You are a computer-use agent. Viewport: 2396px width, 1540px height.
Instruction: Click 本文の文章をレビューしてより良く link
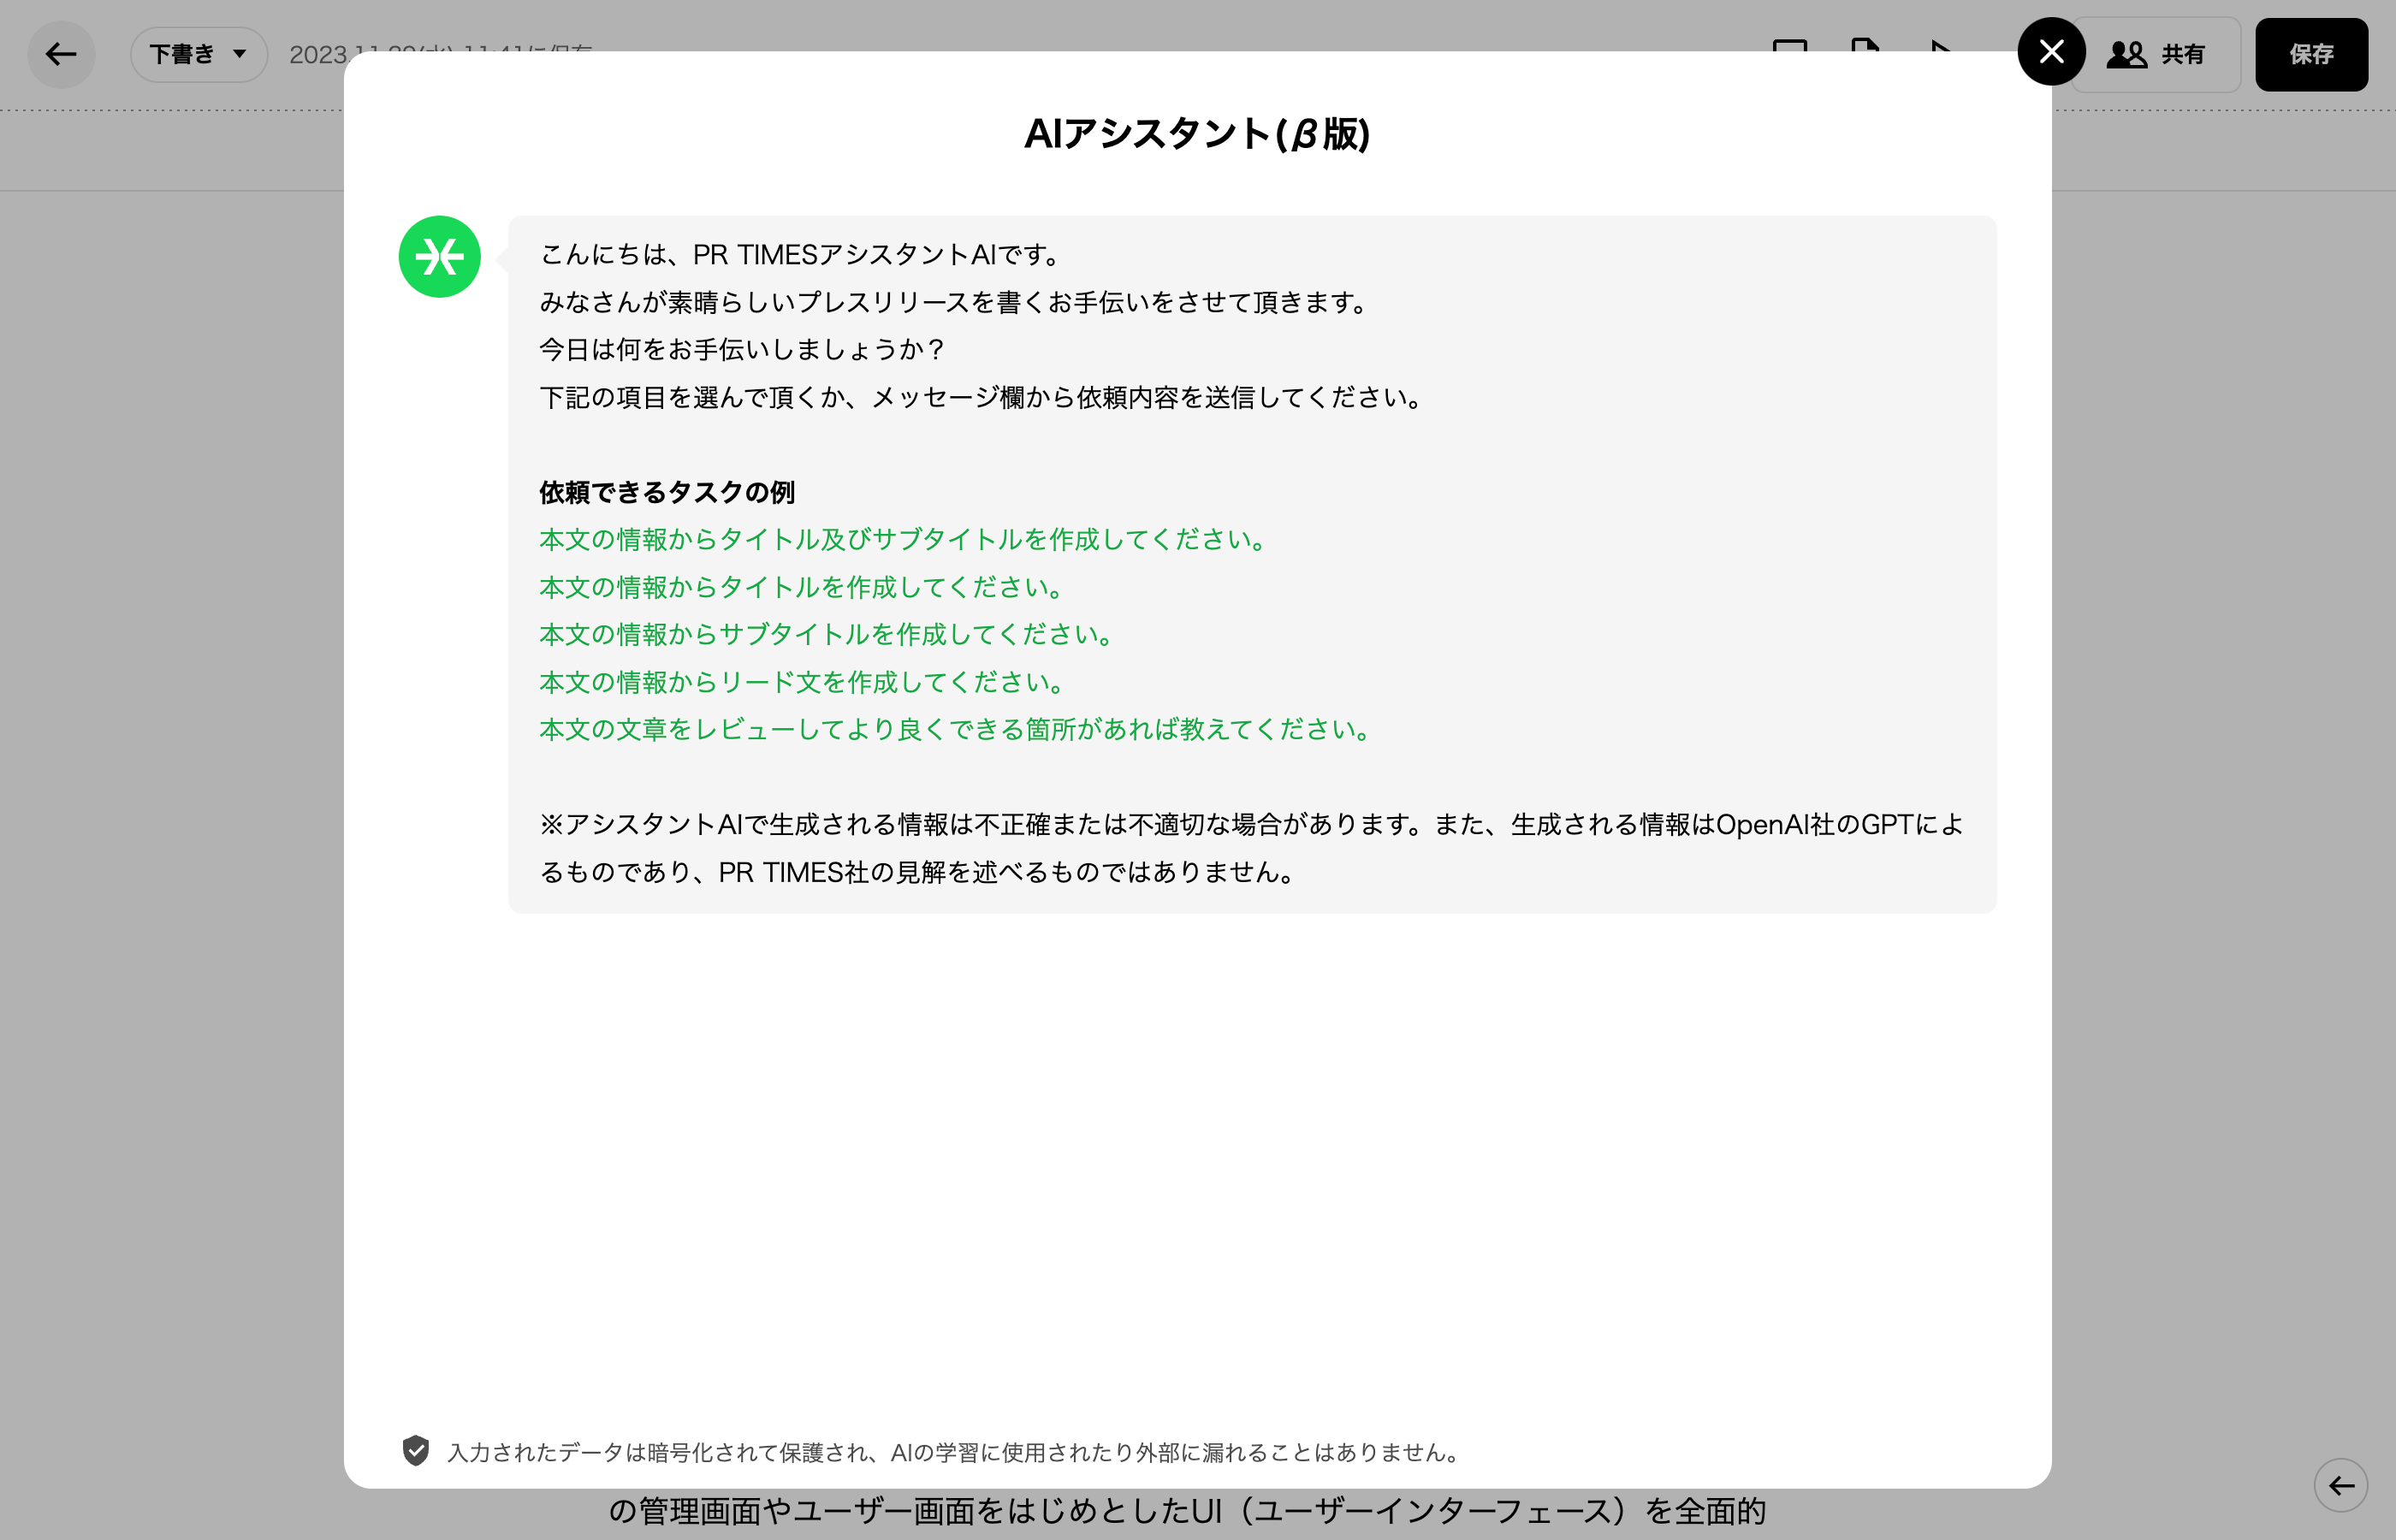coord(955,730)
